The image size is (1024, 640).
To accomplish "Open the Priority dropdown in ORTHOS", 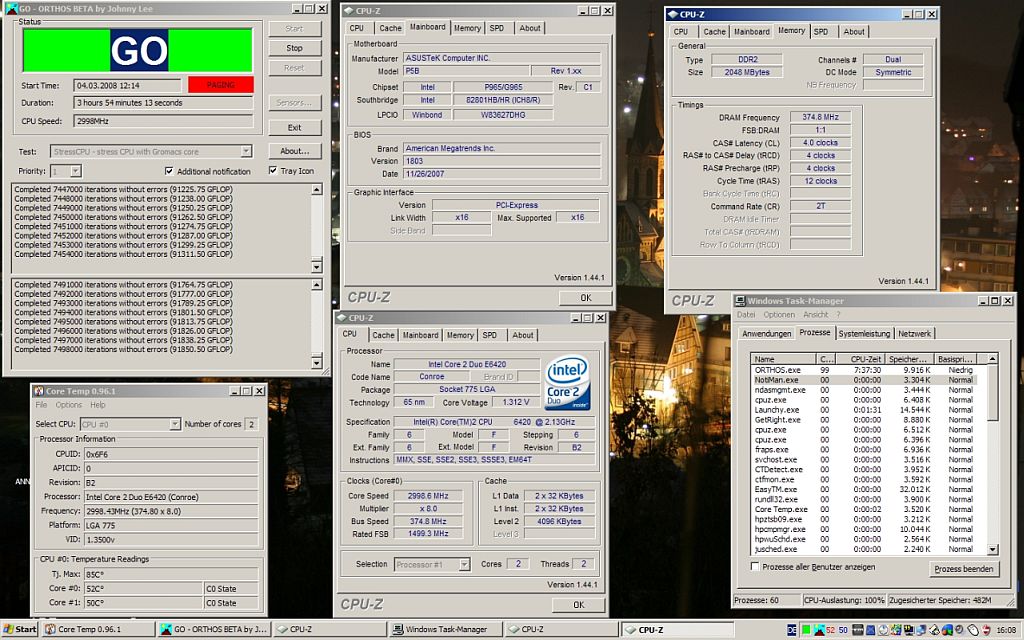I will point(76,171).
